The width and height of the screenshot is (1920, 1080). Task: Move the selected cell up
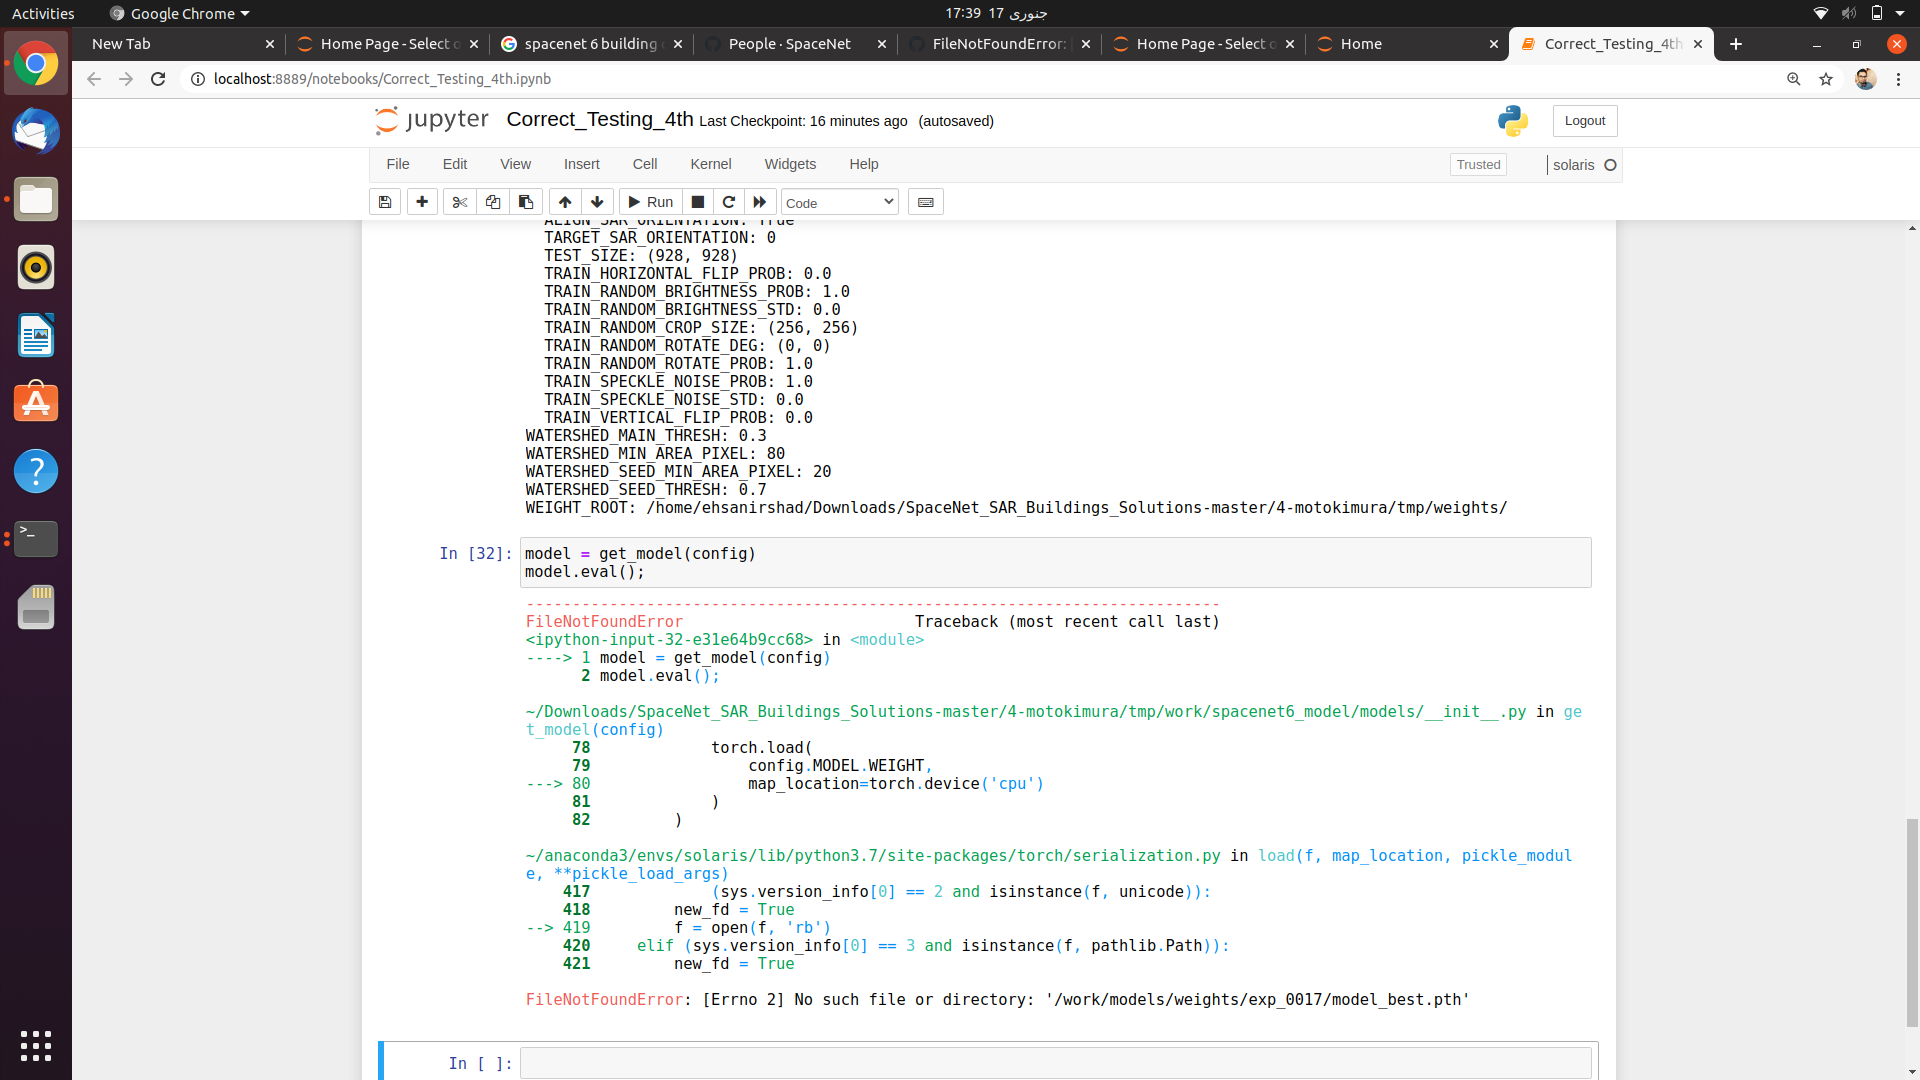(565, 201)
